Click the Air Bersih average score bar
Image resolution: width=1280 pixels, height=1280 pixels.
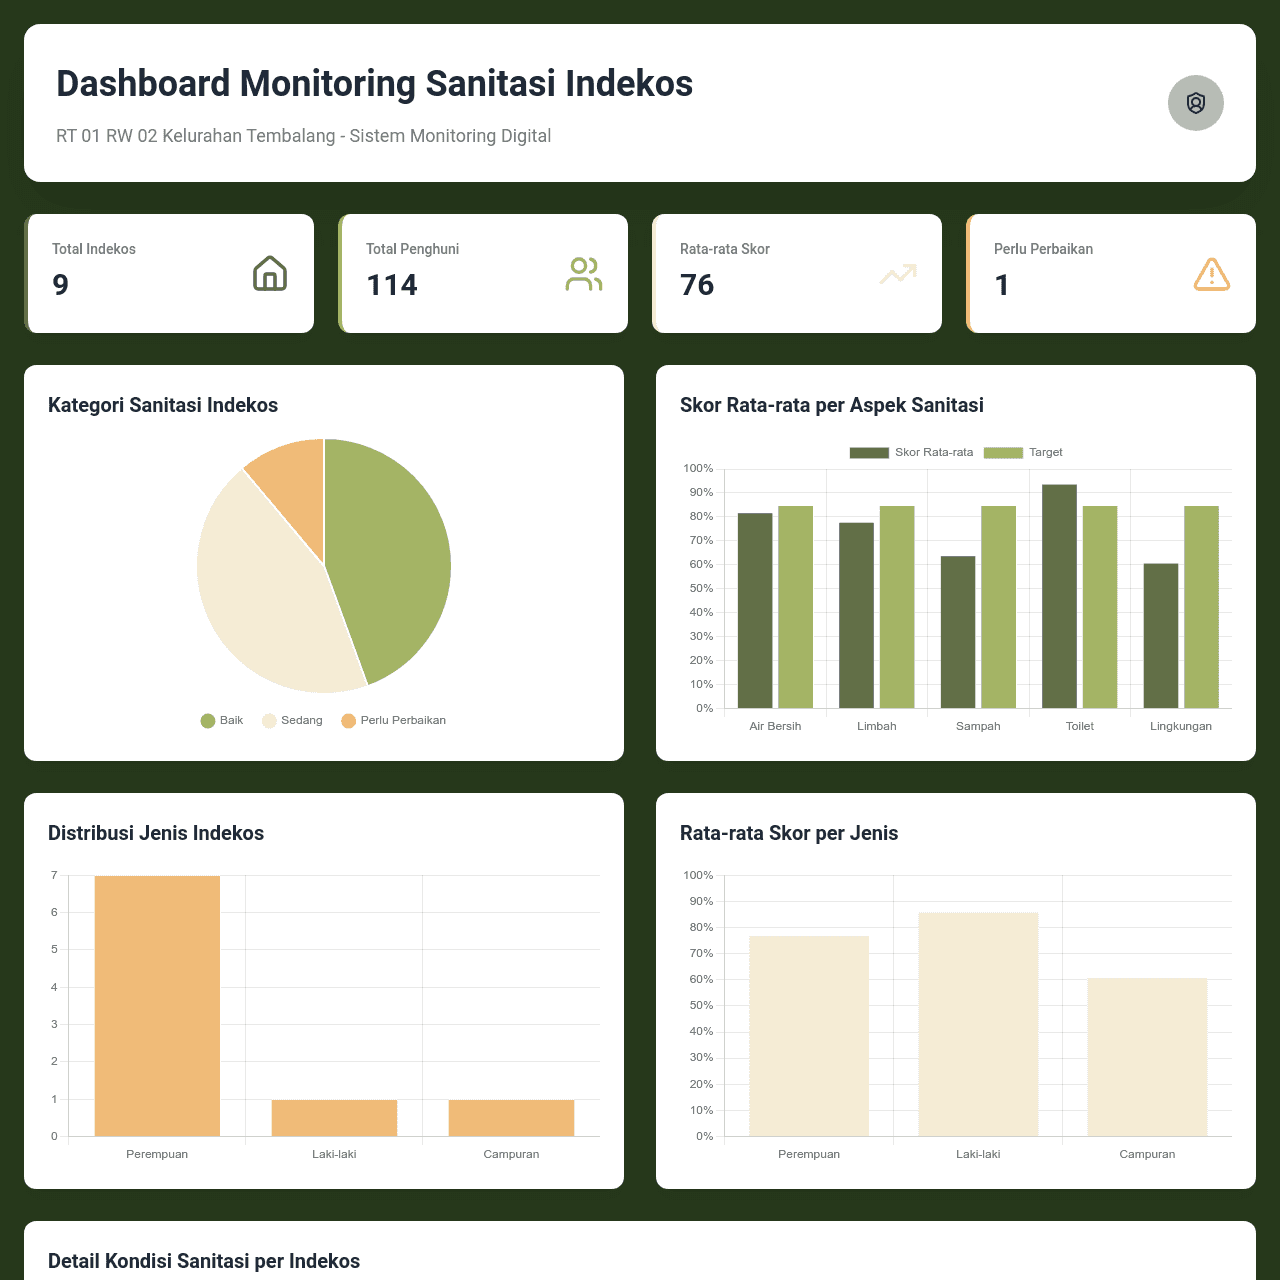tap(755, 611)
